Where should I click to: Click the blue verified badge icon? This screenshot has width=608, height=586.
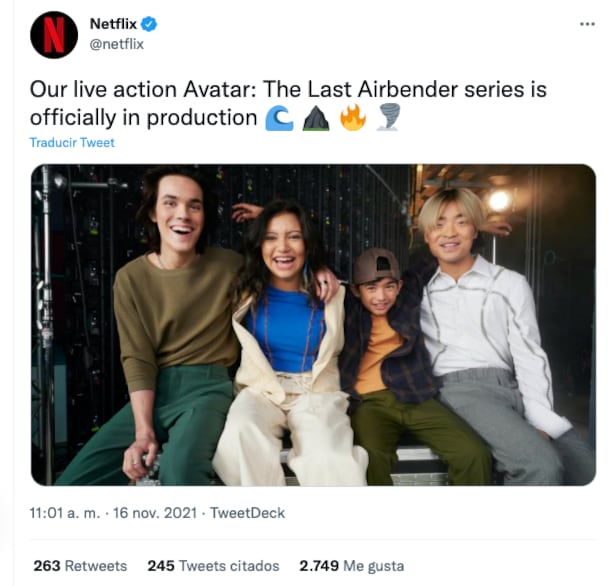click(x=149, y=24)
